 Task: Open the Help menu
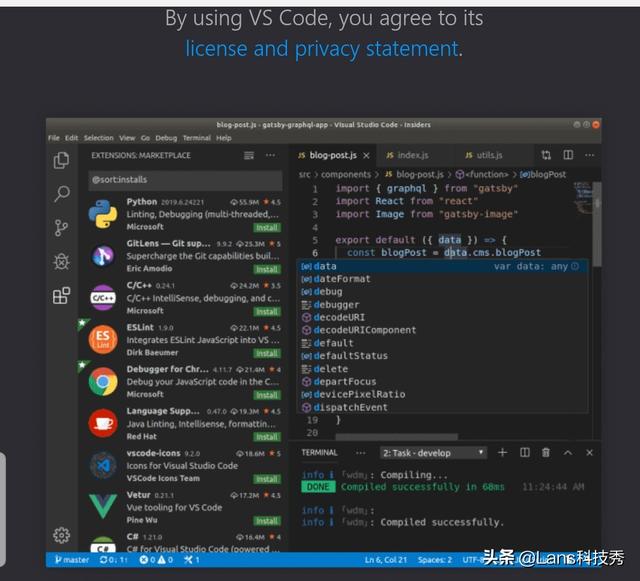coord(224,138)
